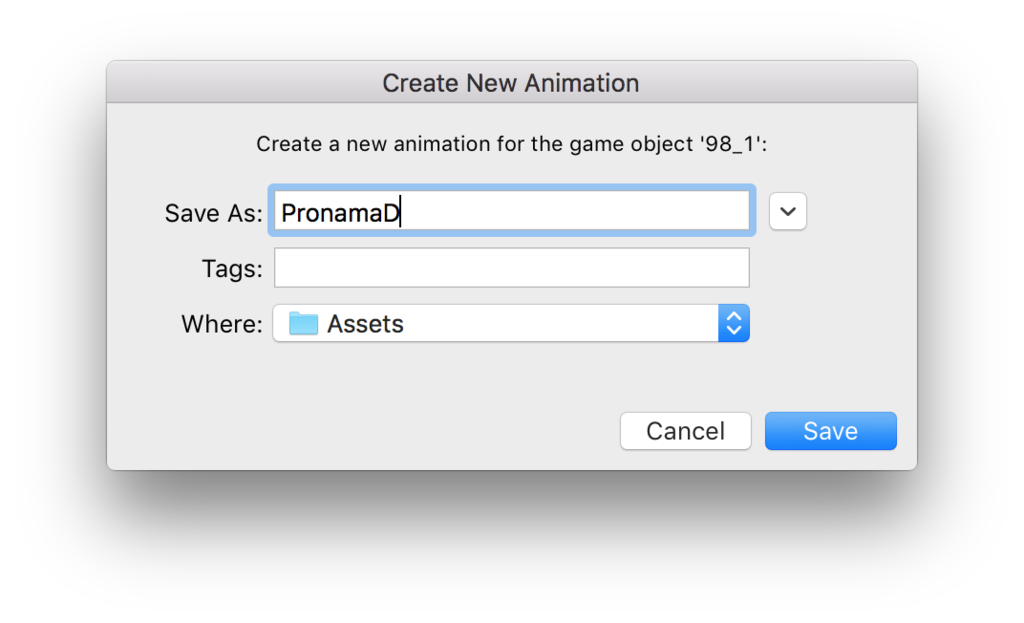Select the 'Save As:' label
Image resolution: width=1024 pixels, height=623 pixels.
(x=214, y=213)
